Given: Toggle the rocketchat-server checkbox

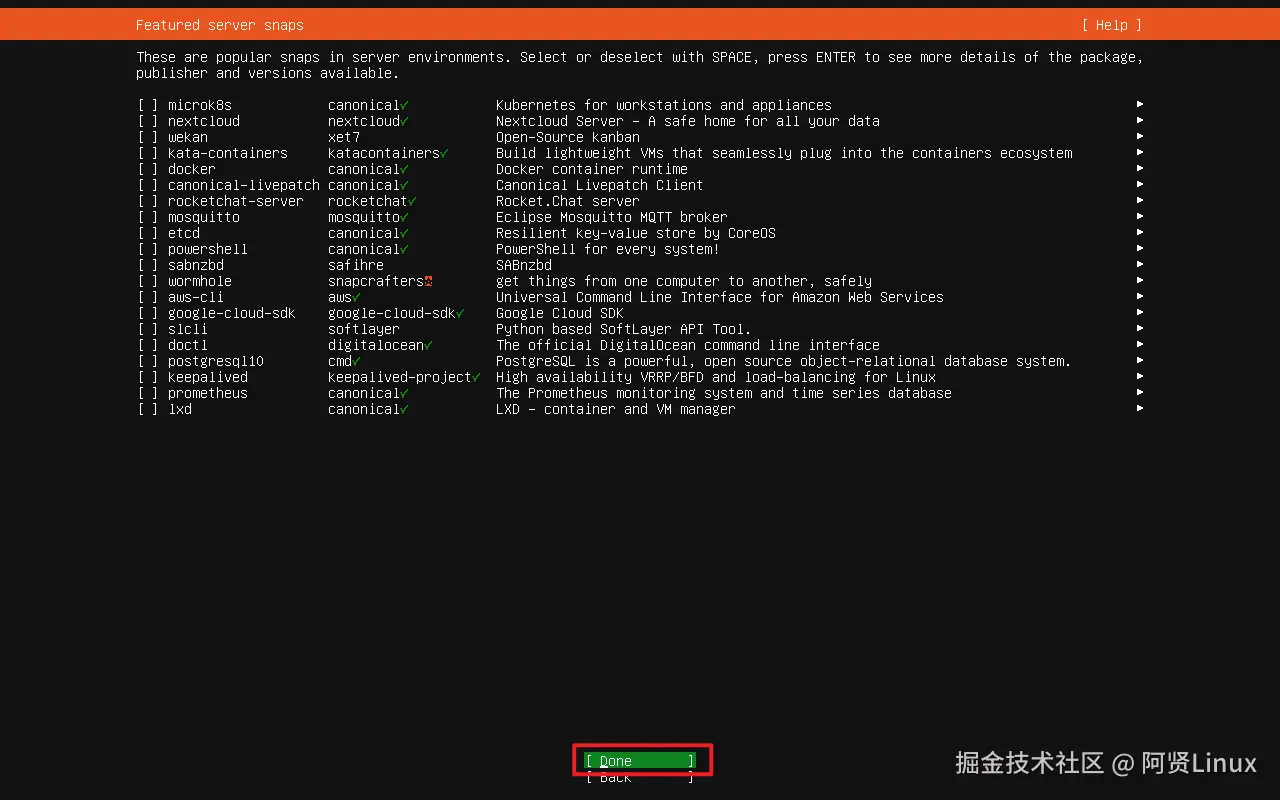Looking at the screenshot, I should 148,201.
